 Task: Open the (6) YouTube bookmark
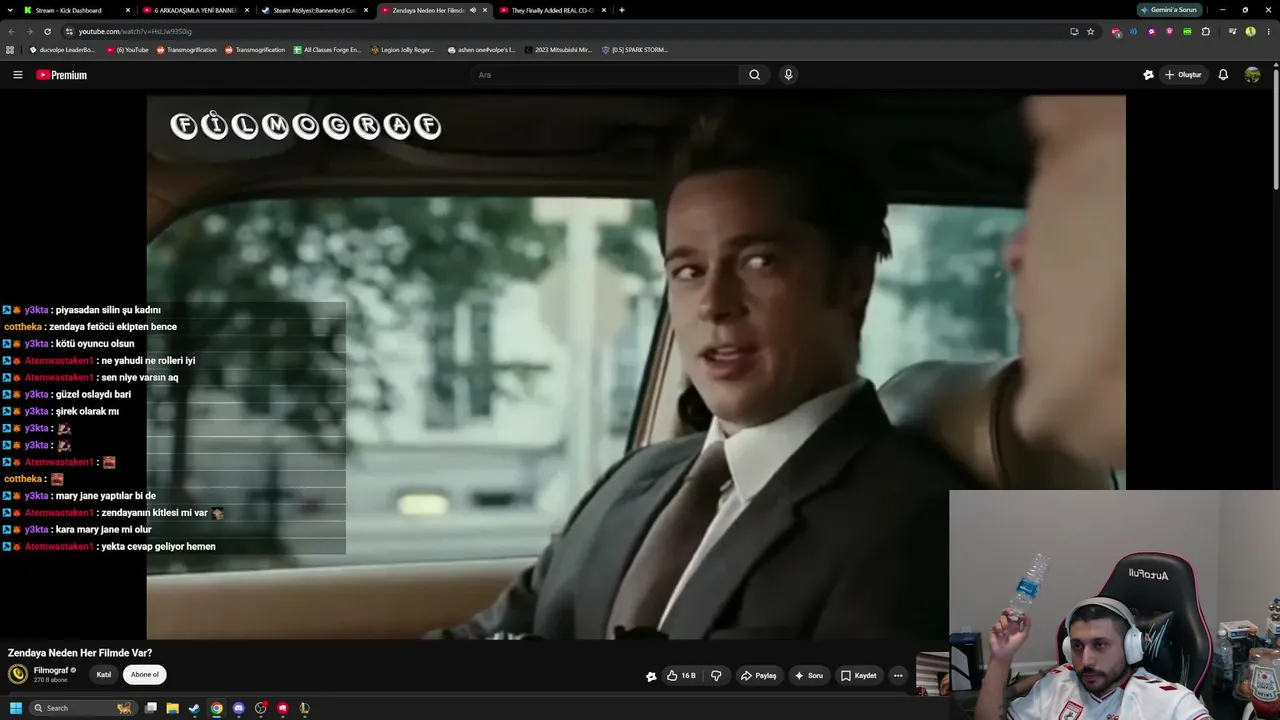[x=127, y=50]
